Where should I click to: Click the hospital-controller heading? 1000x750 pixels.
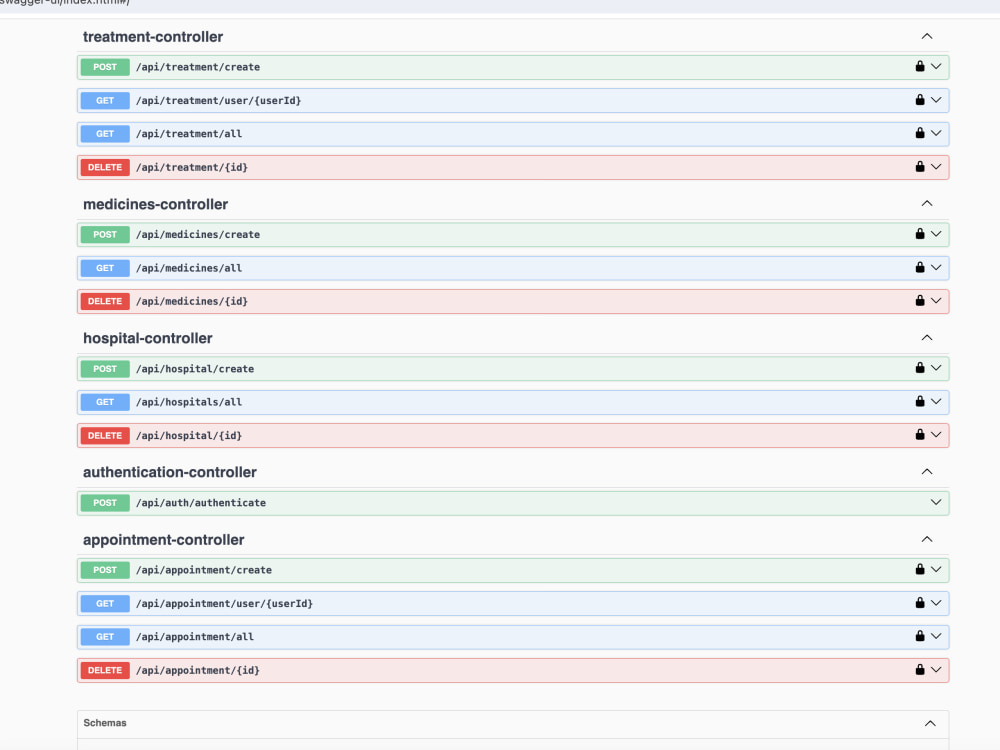point(148,338)
